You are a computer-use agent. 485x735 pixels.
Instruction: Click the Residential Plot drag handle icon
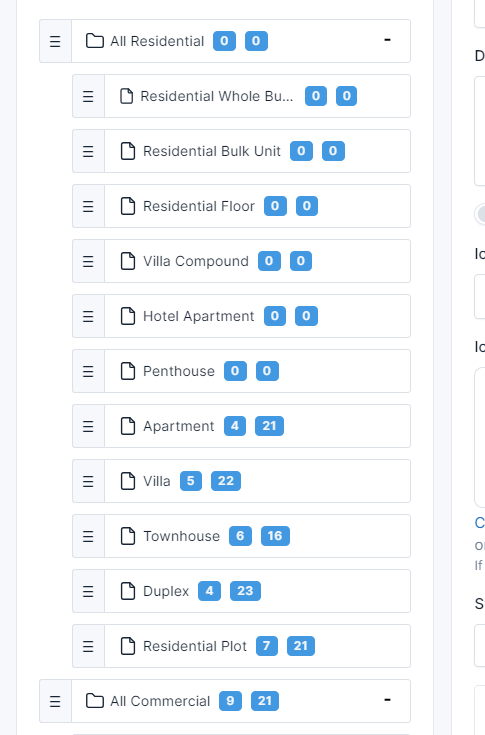(88, 646)
